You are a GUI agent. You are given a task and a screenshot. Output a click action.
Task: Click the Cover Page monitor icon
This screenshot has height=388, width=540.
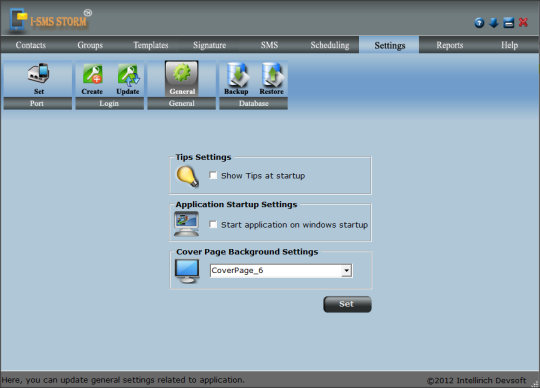point(187,271)
